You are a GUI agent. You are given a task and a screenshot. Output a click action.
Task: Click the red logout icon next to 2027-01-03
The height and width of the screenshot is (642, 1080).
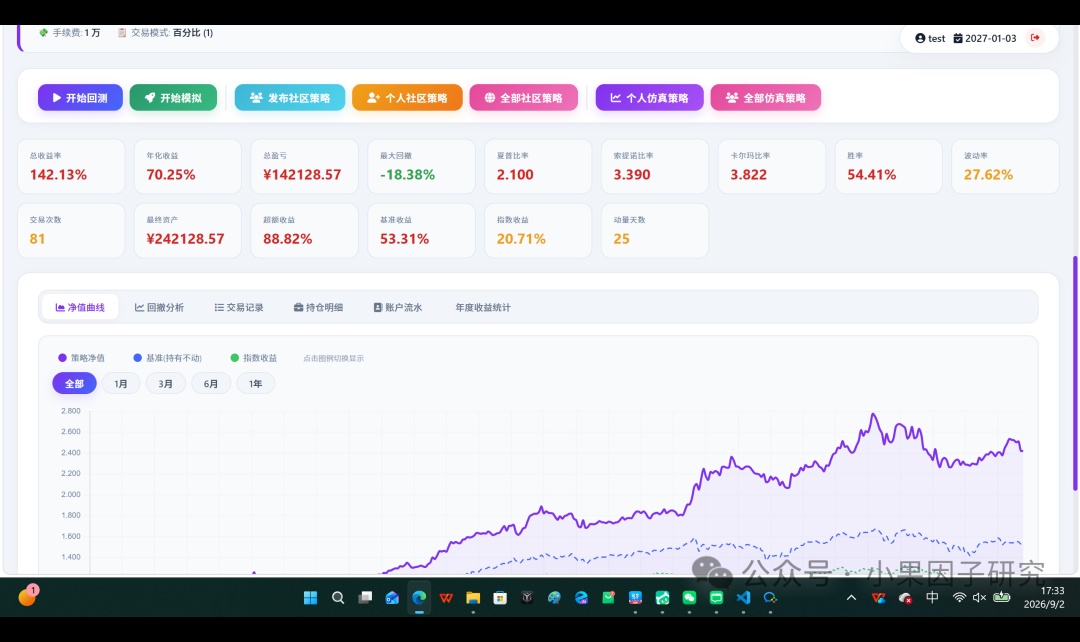[1035, 38]
